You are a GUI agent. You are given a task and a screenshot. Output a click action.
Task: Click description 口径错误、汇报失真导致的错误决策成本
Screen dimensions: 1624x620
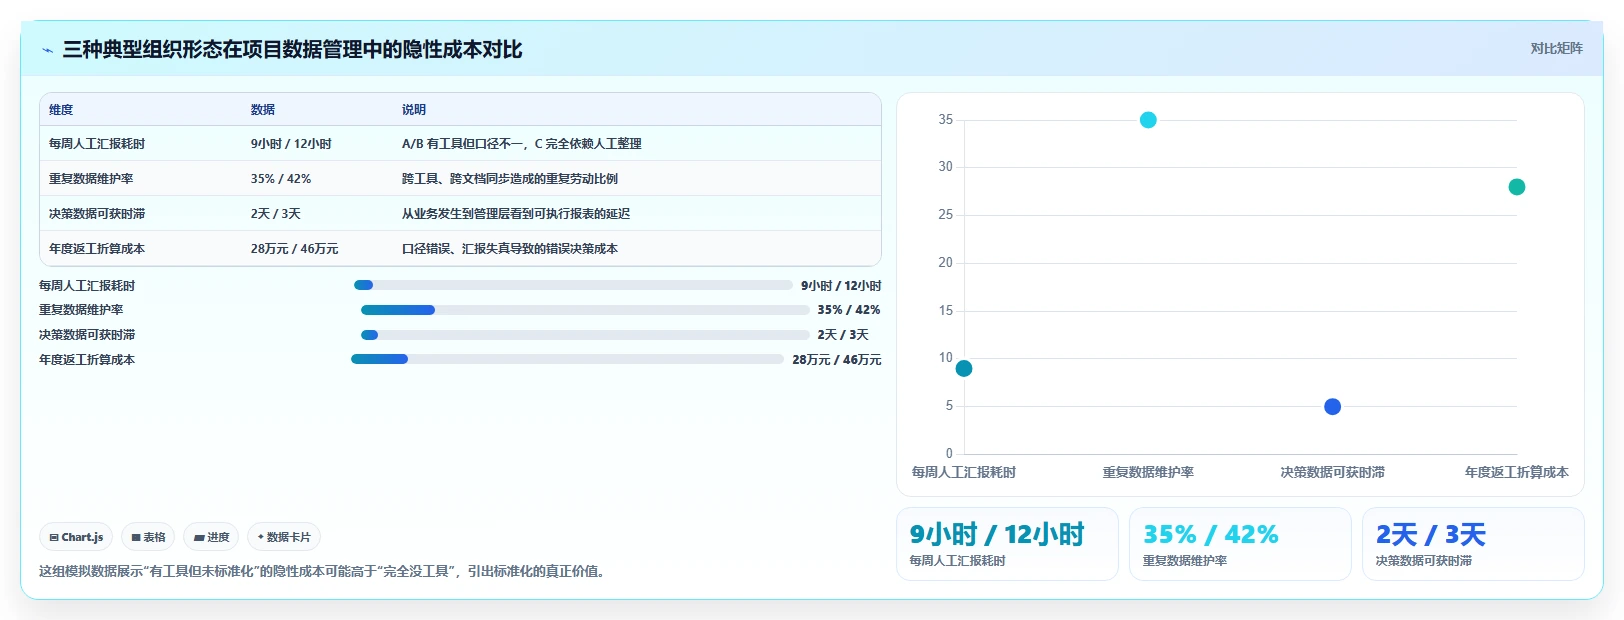(x=510, y=249)
